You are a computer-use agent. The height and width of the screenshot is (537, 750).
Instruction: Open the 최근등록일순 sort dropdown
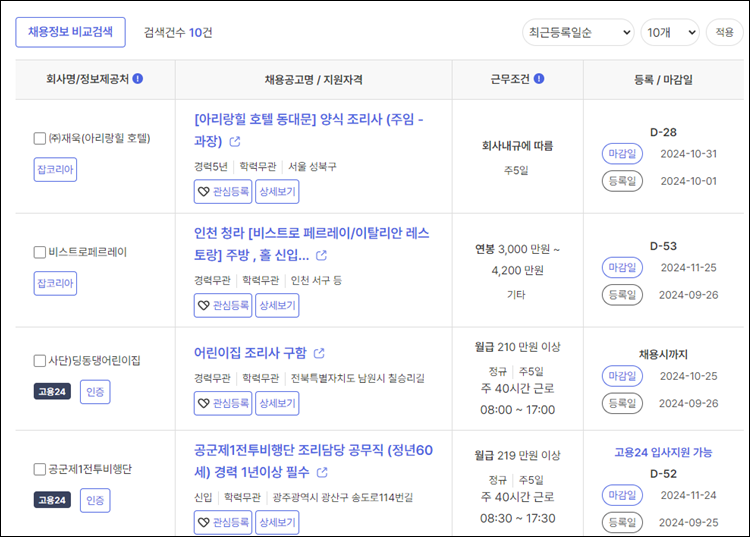click(x=578, y=33)
